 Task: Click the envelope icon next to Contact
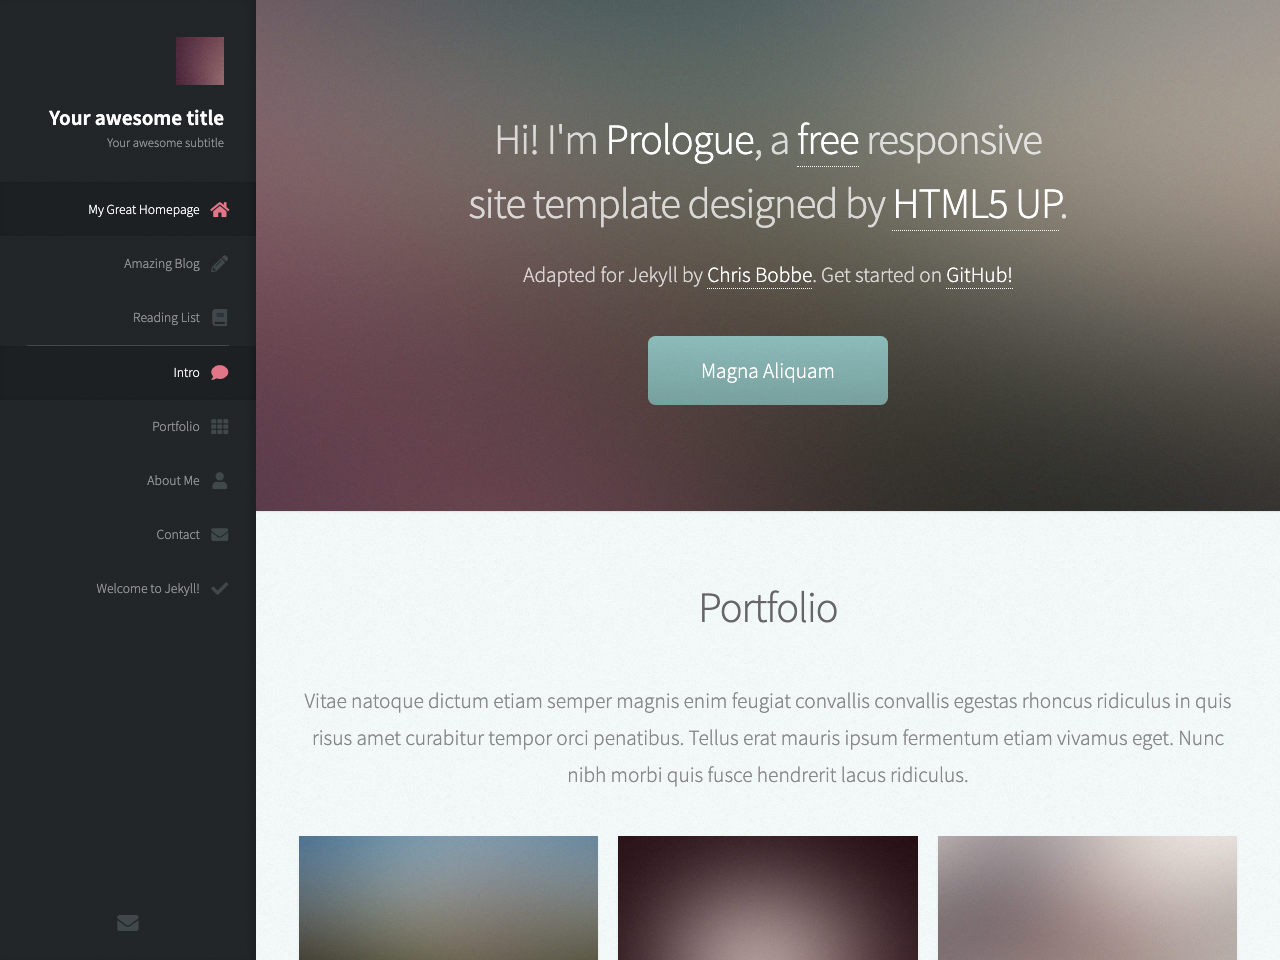220,534
